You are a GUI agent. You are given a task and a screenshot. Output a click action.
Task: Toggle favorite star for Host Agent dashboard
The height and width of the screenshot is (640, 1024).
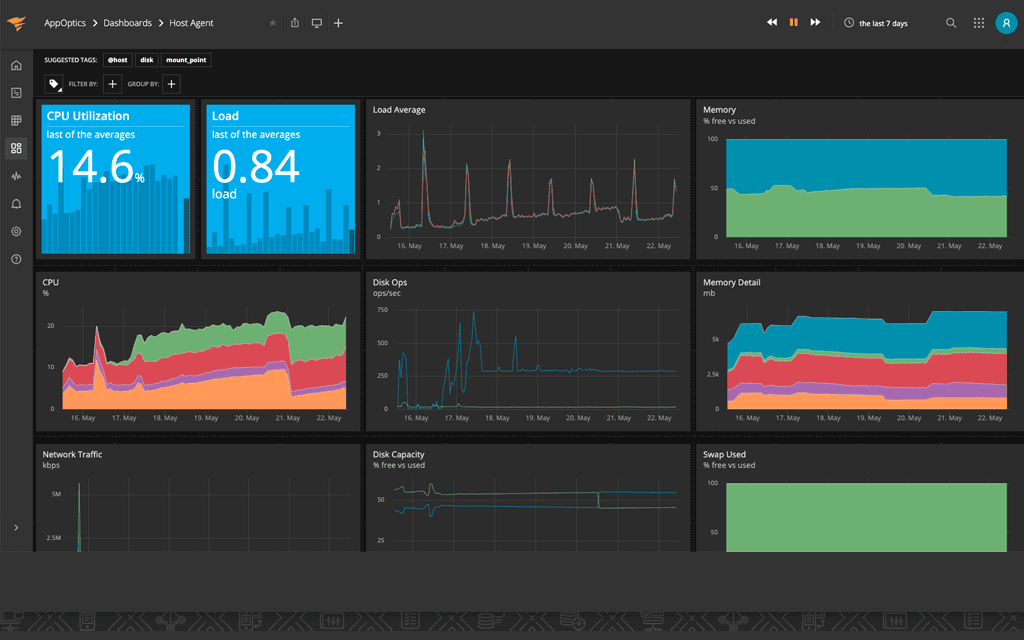click(273, 23)
